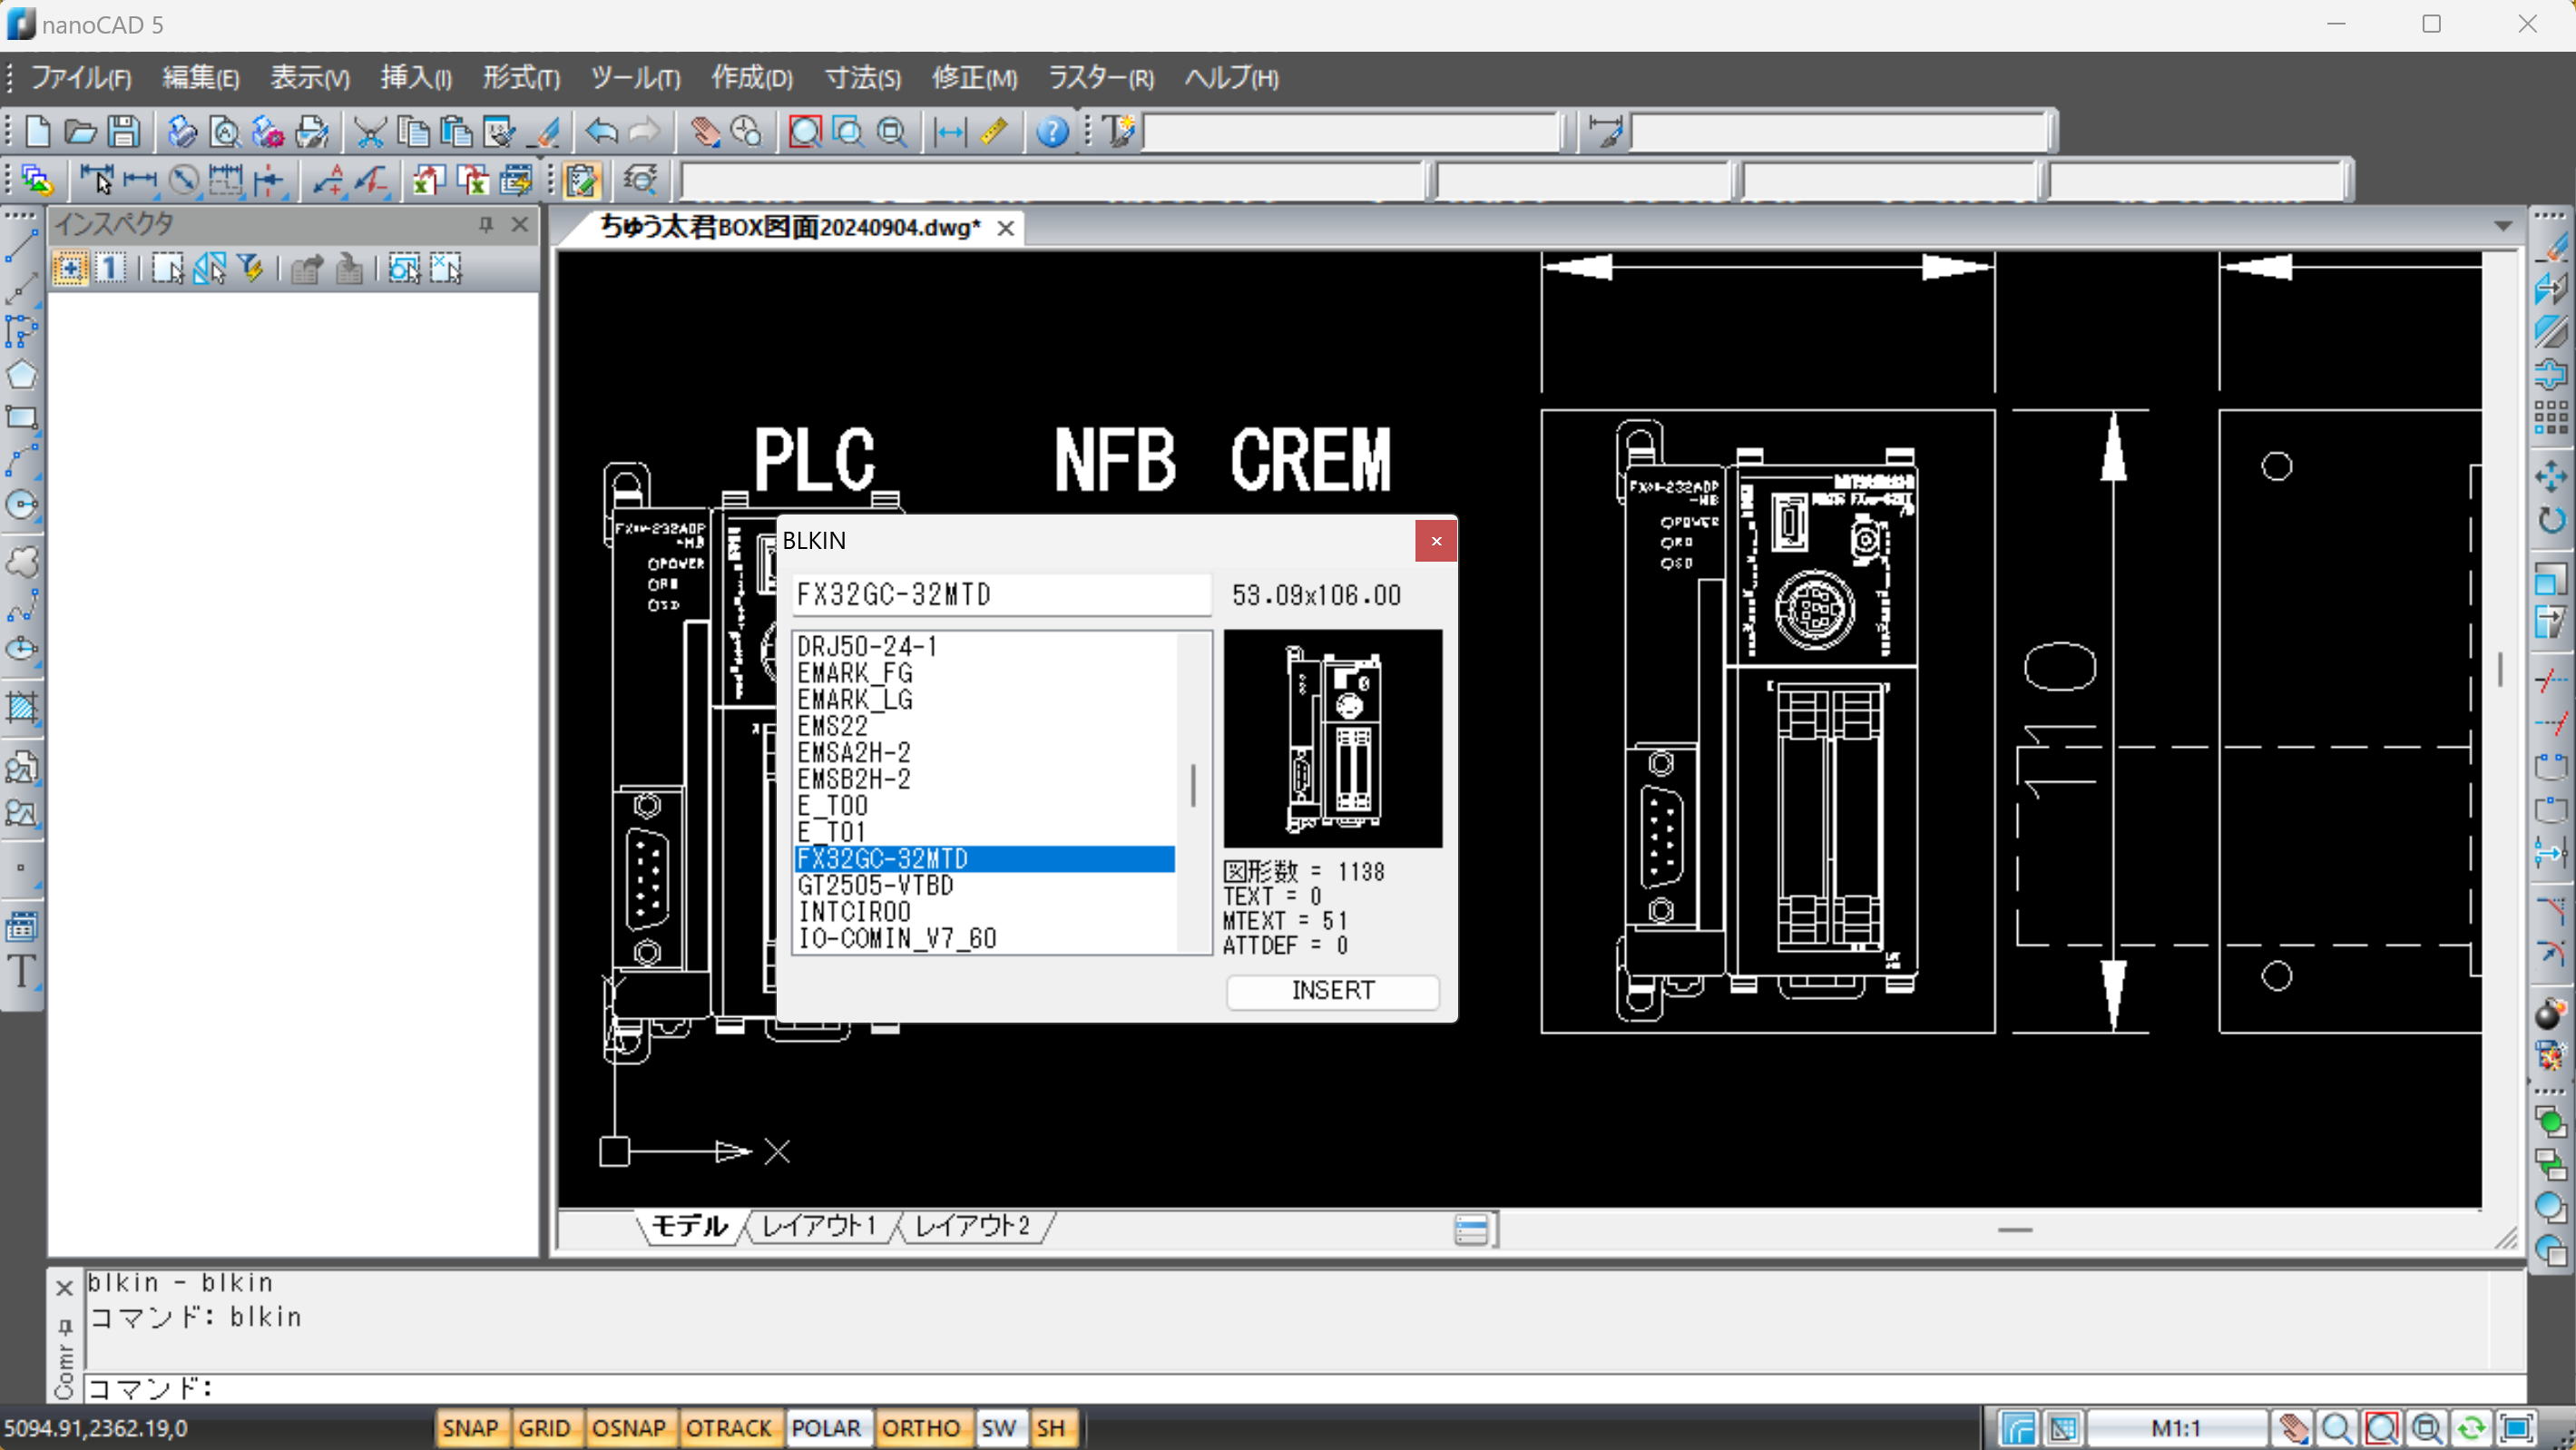Click the INSERT button in BLKIN
Screen dimensions: 2576x1450
1333,990
